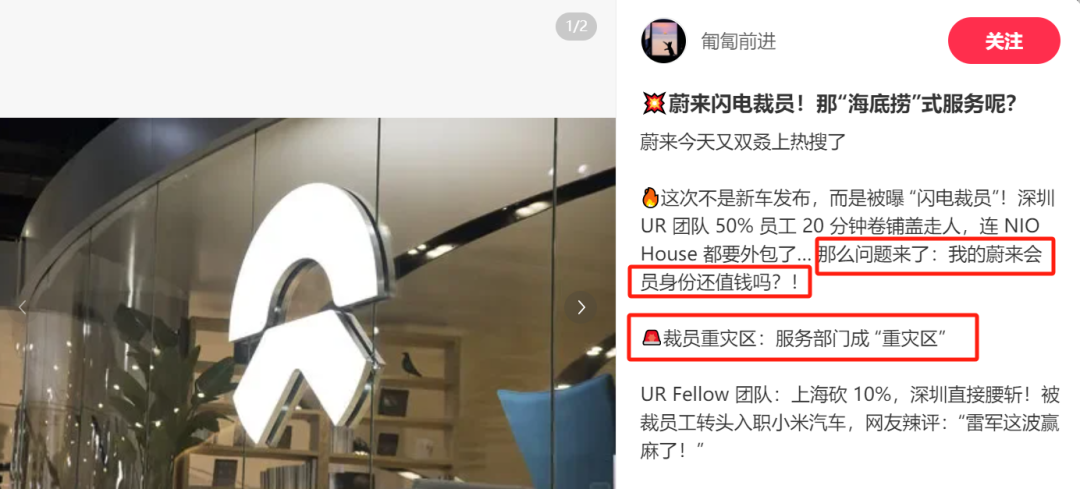
Task: Click the boxed text 员身份还值钱吗？！
Action: (x=720, y=284)
